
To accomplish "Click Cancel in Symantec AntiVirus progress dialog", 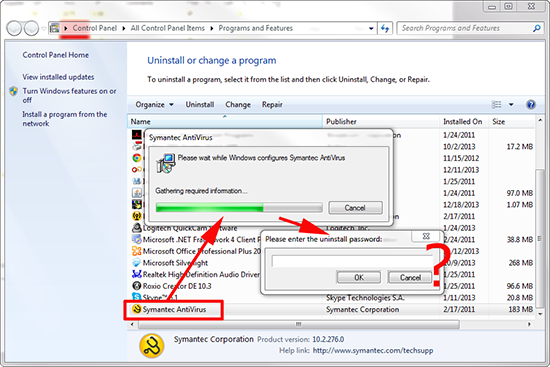I will 355,208.
